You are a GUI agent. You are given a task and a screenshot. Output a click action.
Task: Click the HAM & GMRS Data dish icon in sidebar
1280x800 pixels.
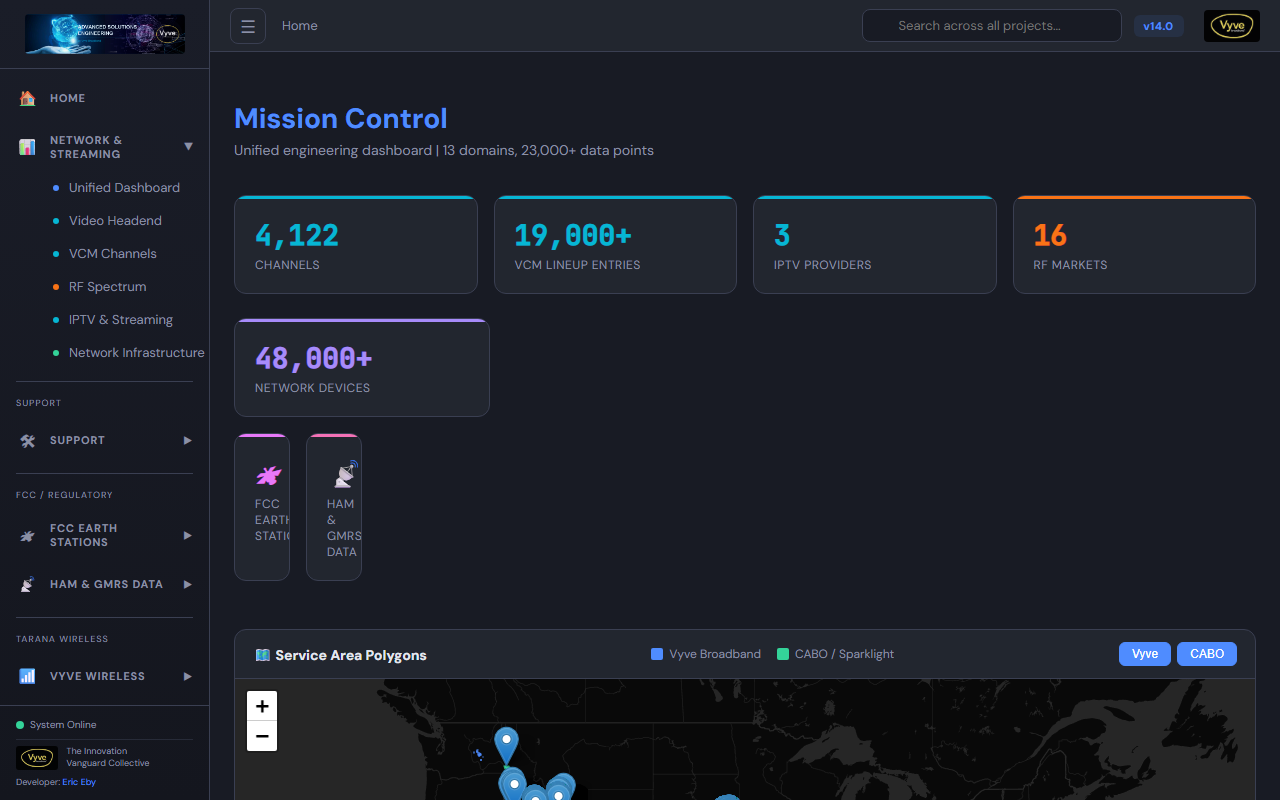27,584
